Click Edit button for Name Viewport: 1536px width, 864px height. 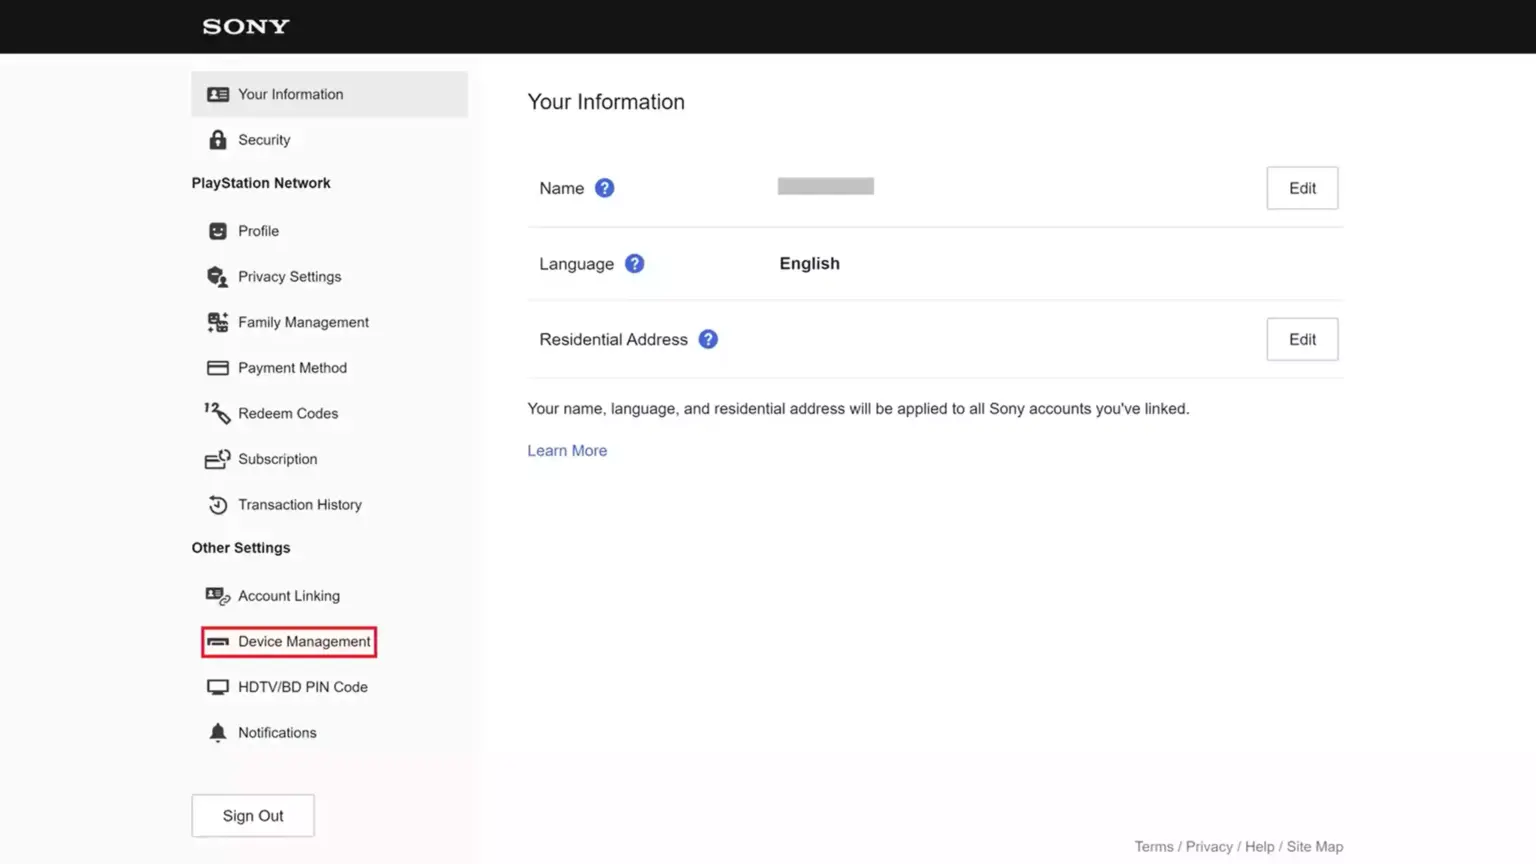(x=1302, y=188)
